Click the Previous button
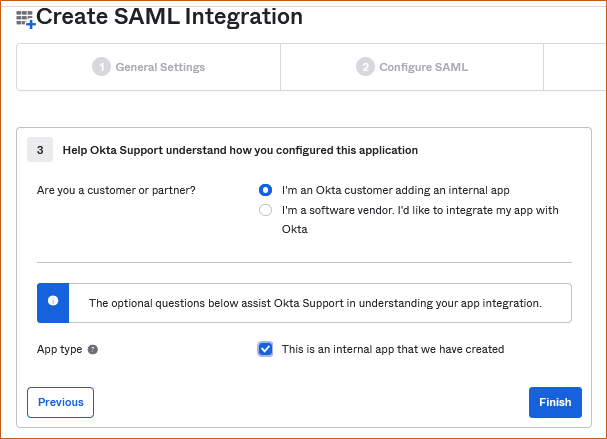 pos(60,403)
